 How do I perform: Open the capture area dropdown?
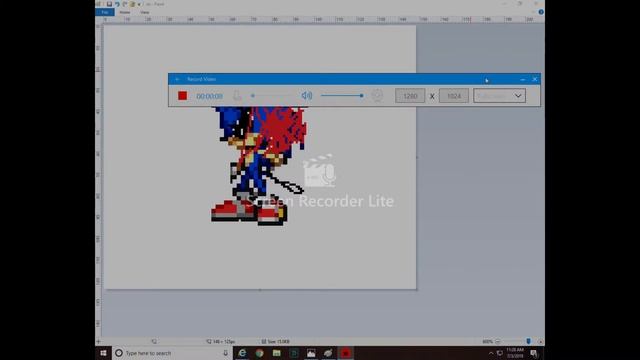coord(499,96)
